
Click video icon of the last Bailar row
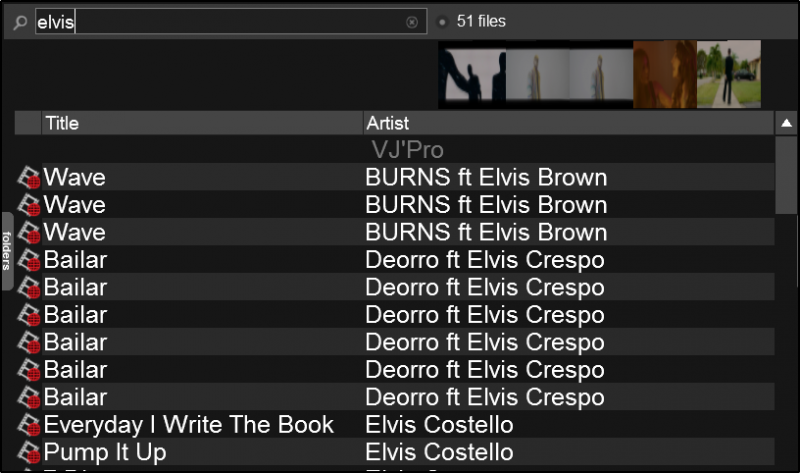pos(29,397)
